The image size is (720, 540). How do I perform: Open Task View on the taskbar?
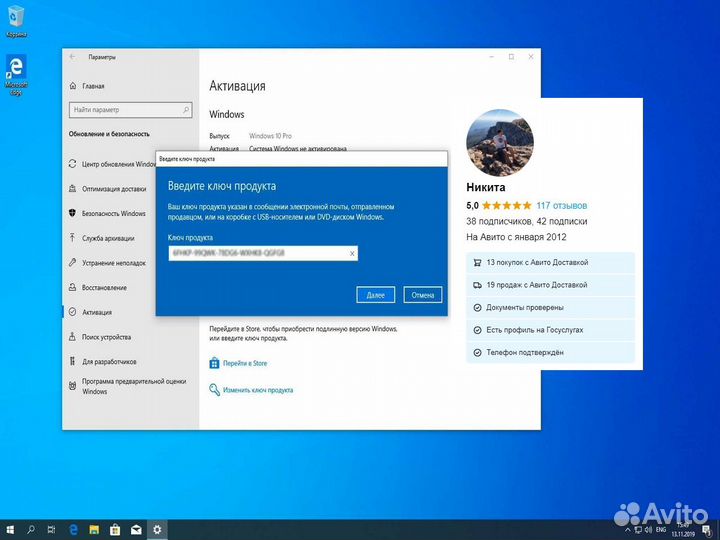(x=51, y=530)
